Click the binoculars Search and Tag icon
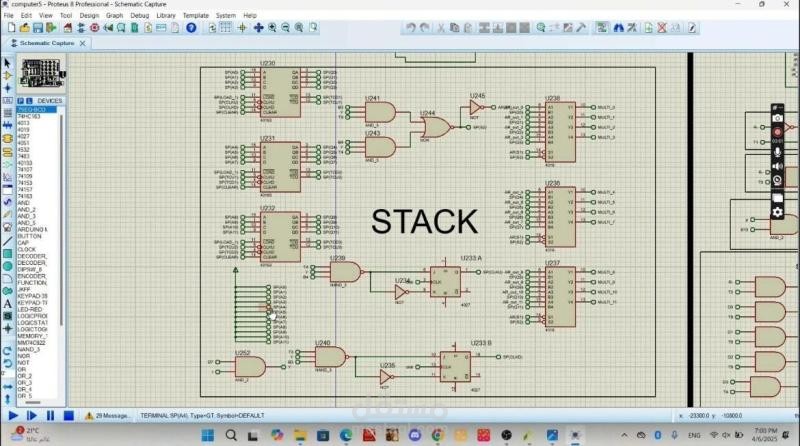This screenshot has width=800, height=446. (618, 28)
